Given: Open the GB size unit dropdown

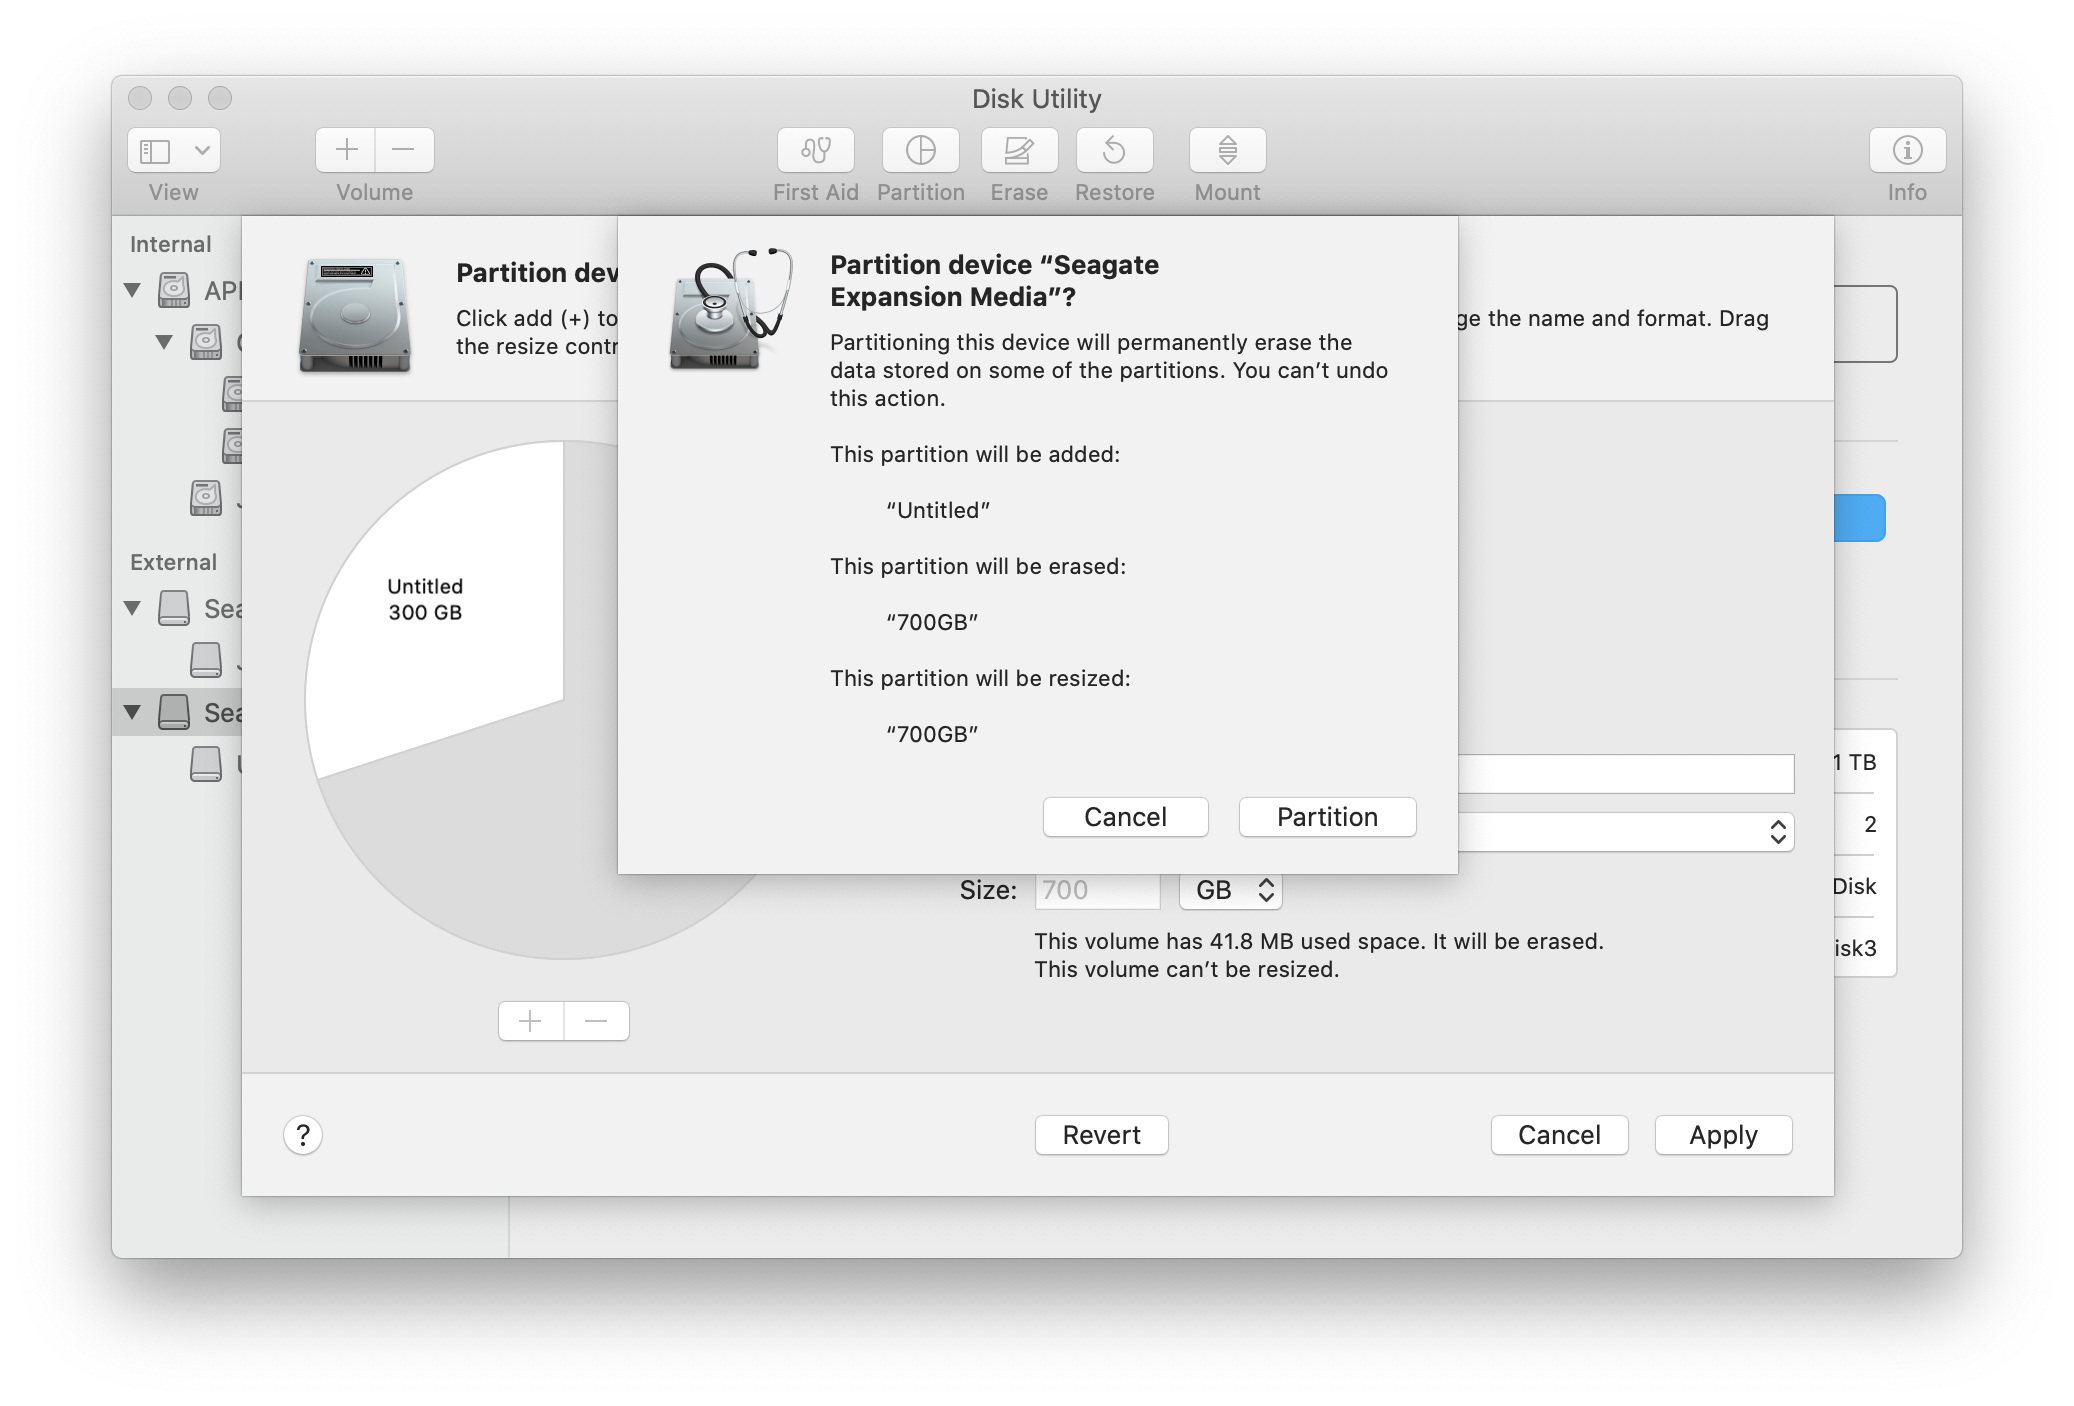Looking at the screenshot, I should [x=1230, y=890].
